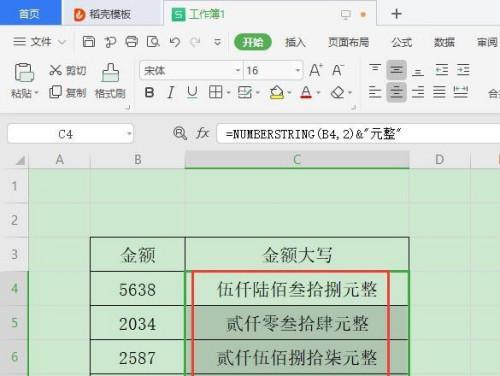Open the font size 16 dropdown

pos(297,70)
